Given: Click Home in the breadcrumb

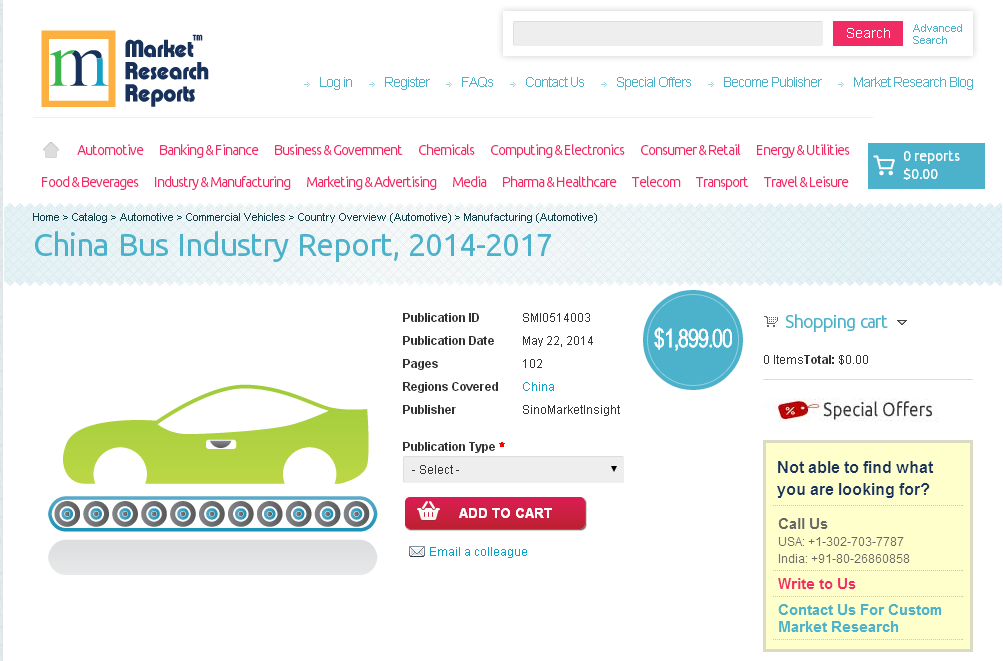Looking at the screenshot, I should click(x=45, y=217).
